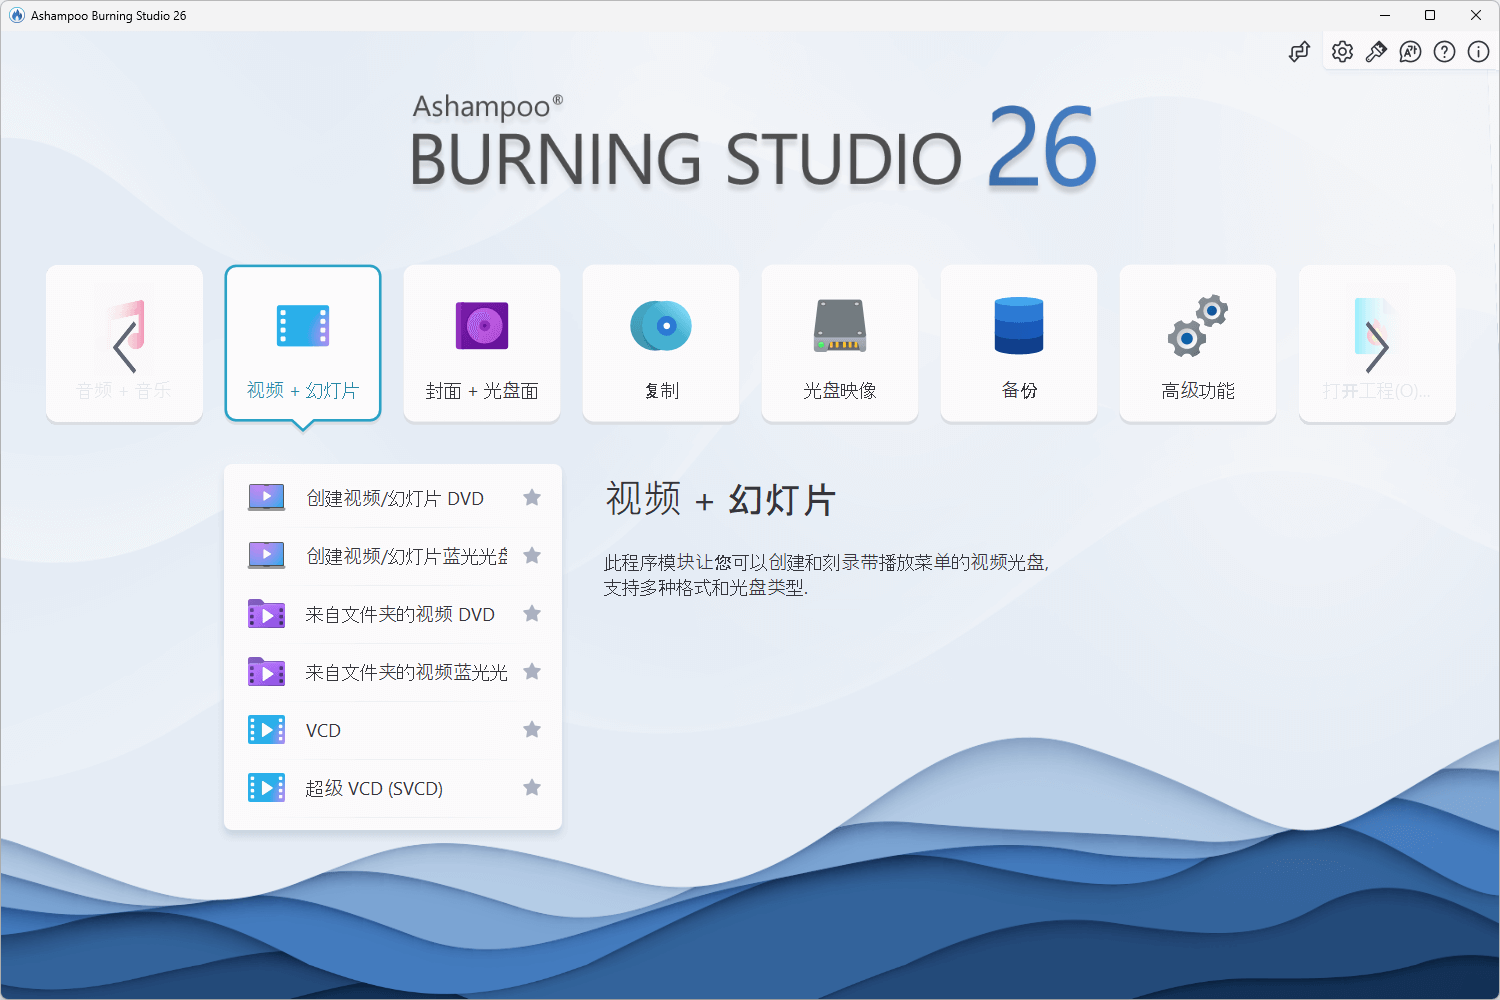Click the pin icon in top toolbar
The image size is (1500, 1000).
point(1376,52)
